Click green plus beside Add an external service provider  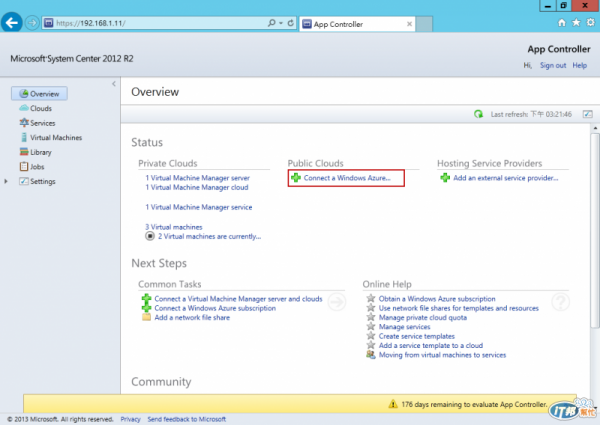[445, 177]
